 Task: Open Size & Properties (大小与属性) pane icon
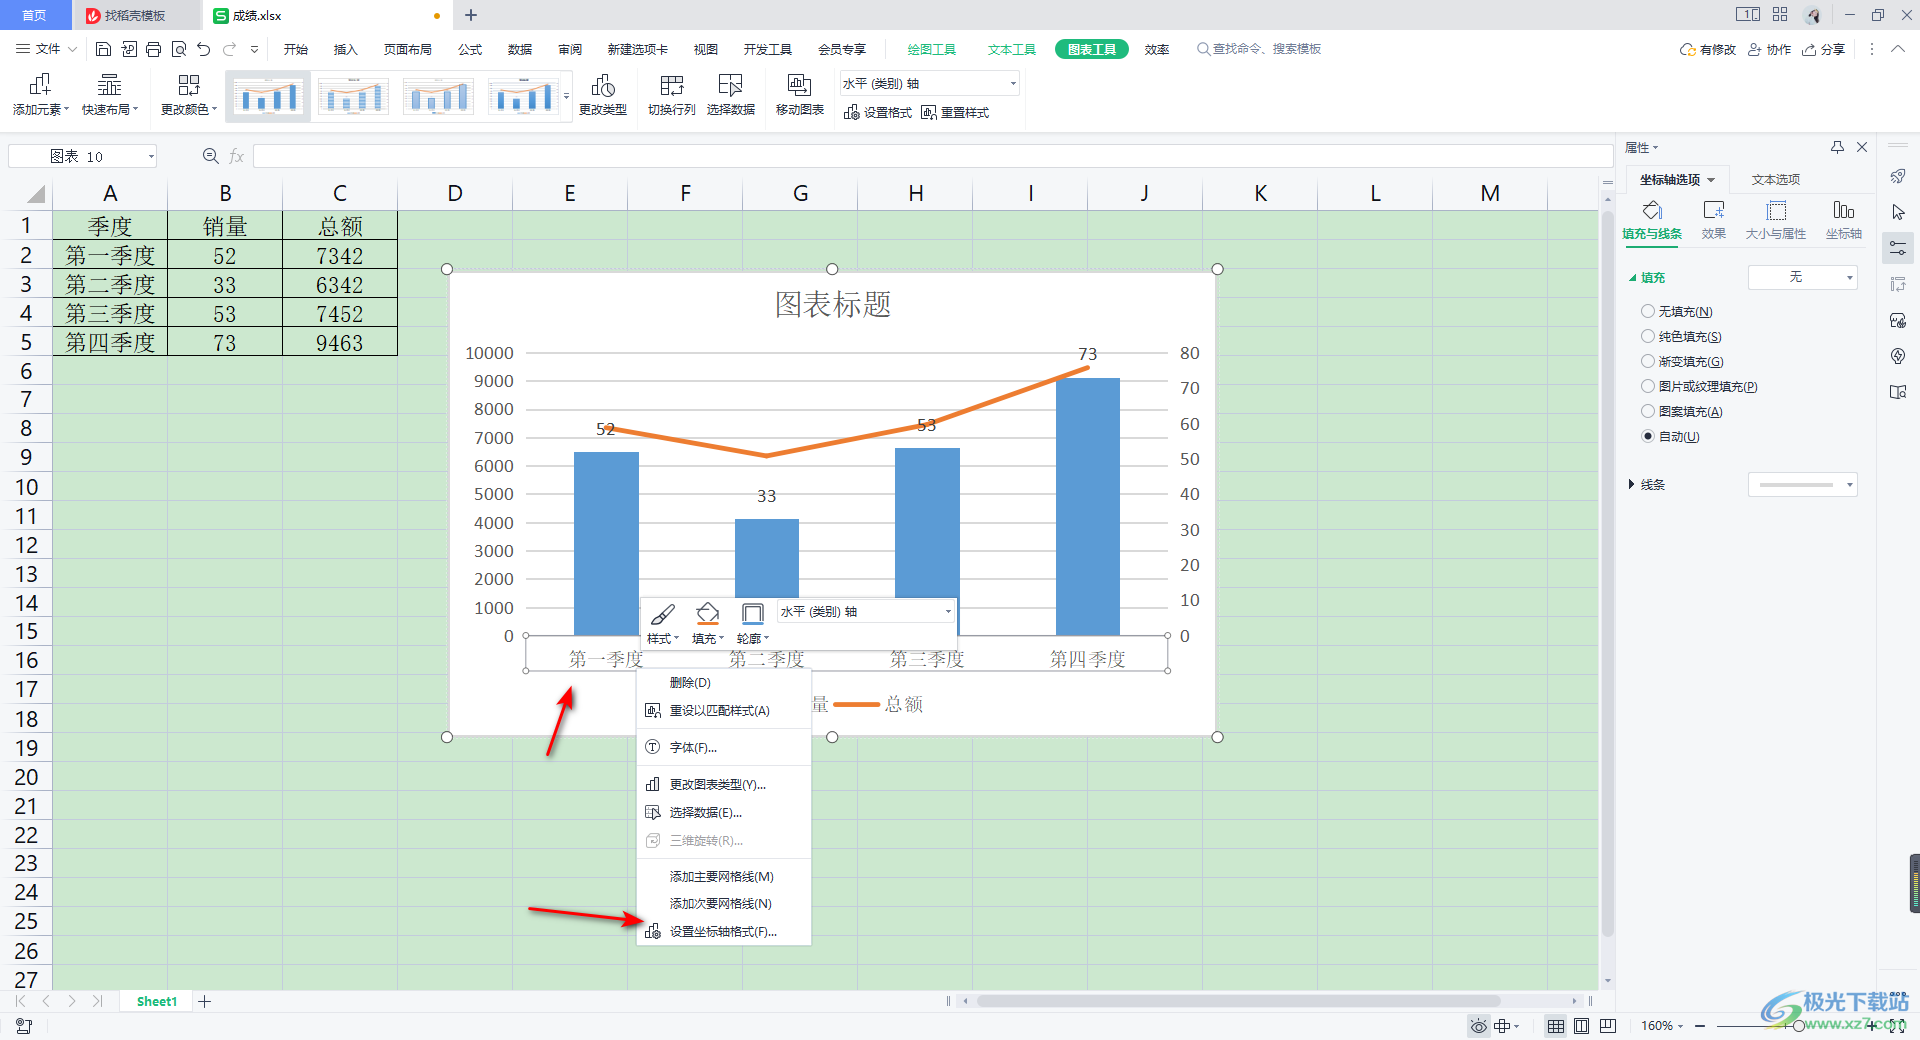1776,221
